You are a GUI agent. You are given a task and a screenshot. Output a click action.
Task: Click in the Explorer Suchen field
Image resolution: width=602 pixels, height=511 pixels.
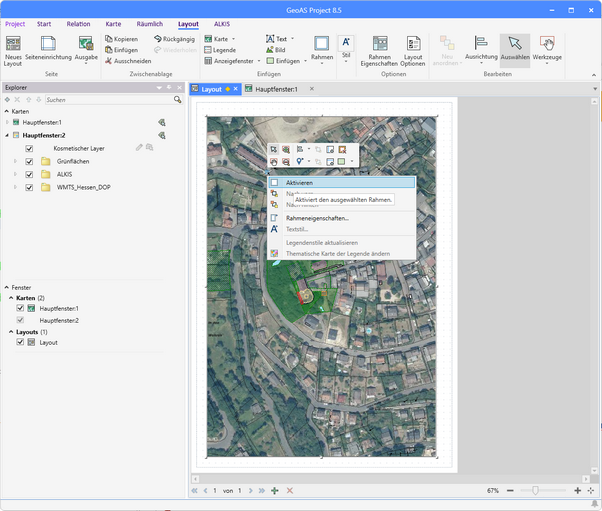109,100
